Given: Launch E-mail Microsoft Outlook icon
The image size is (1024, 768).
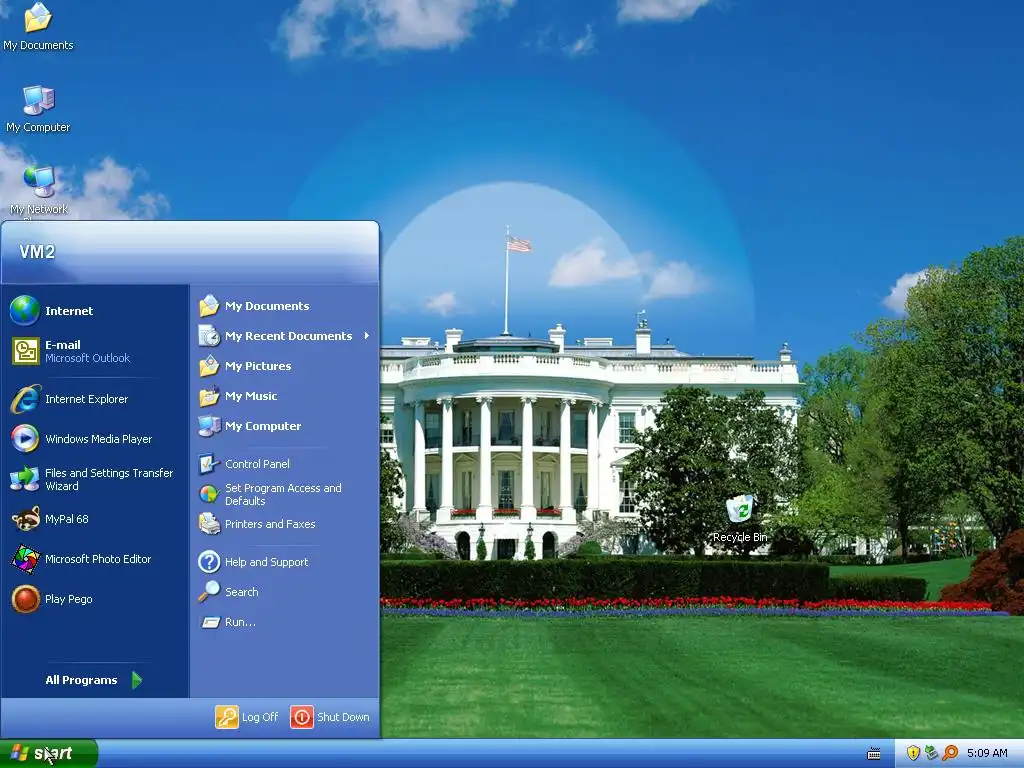Looking at the screenshot, I should [x=25, y=351].
